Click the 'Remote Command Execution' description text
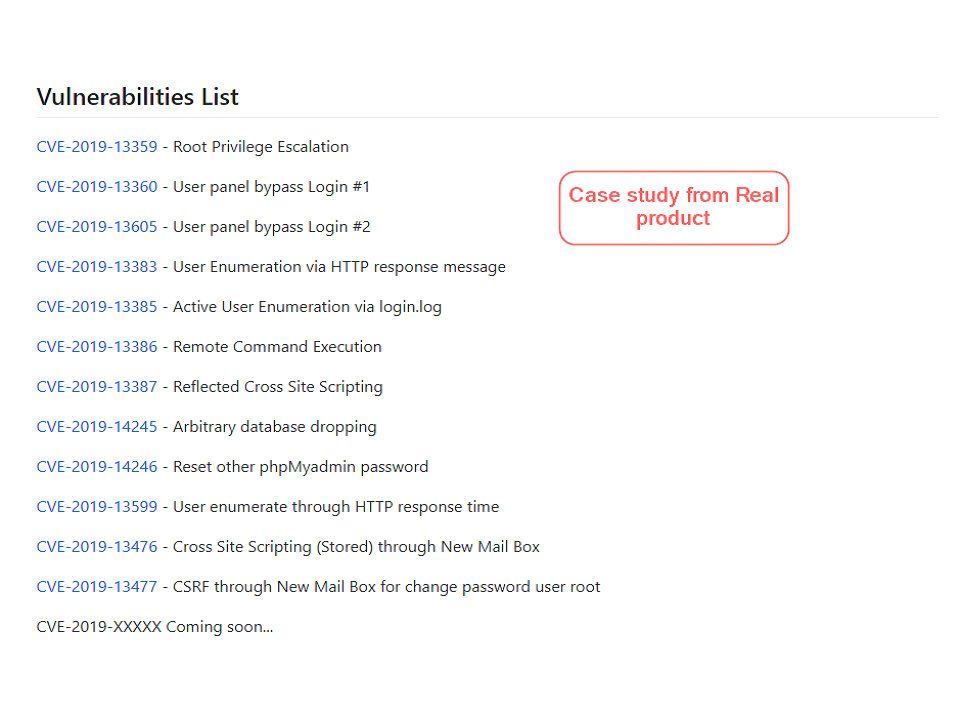 pos(277,347)
